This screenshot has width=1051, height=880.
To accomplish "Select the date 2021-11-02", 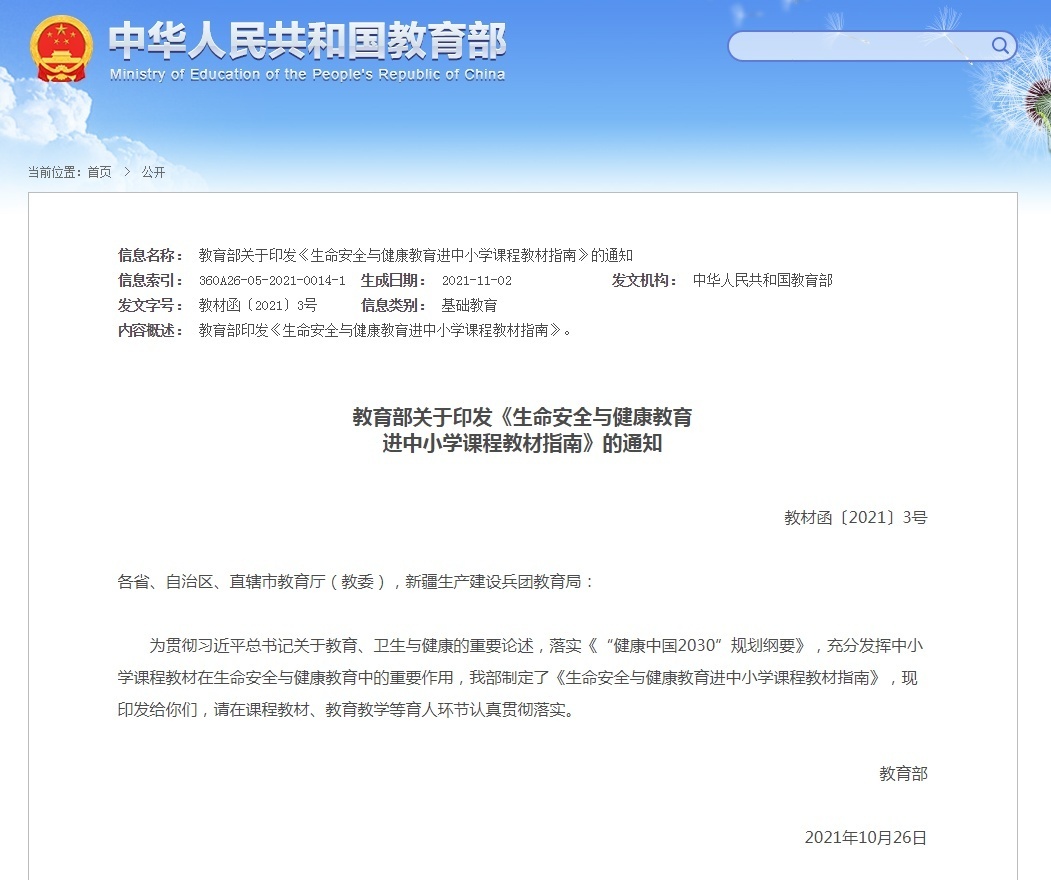I will click(477, 281).
